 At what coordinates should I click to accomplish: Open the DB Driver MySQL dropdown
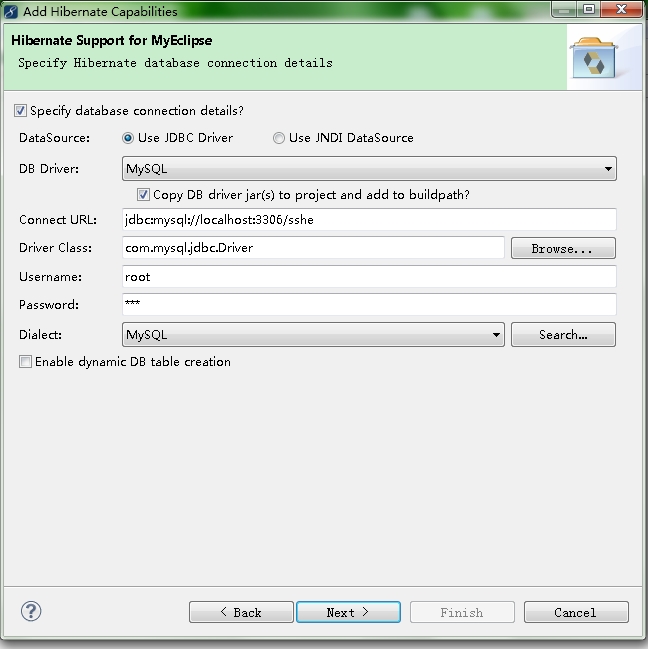[369, 168]
